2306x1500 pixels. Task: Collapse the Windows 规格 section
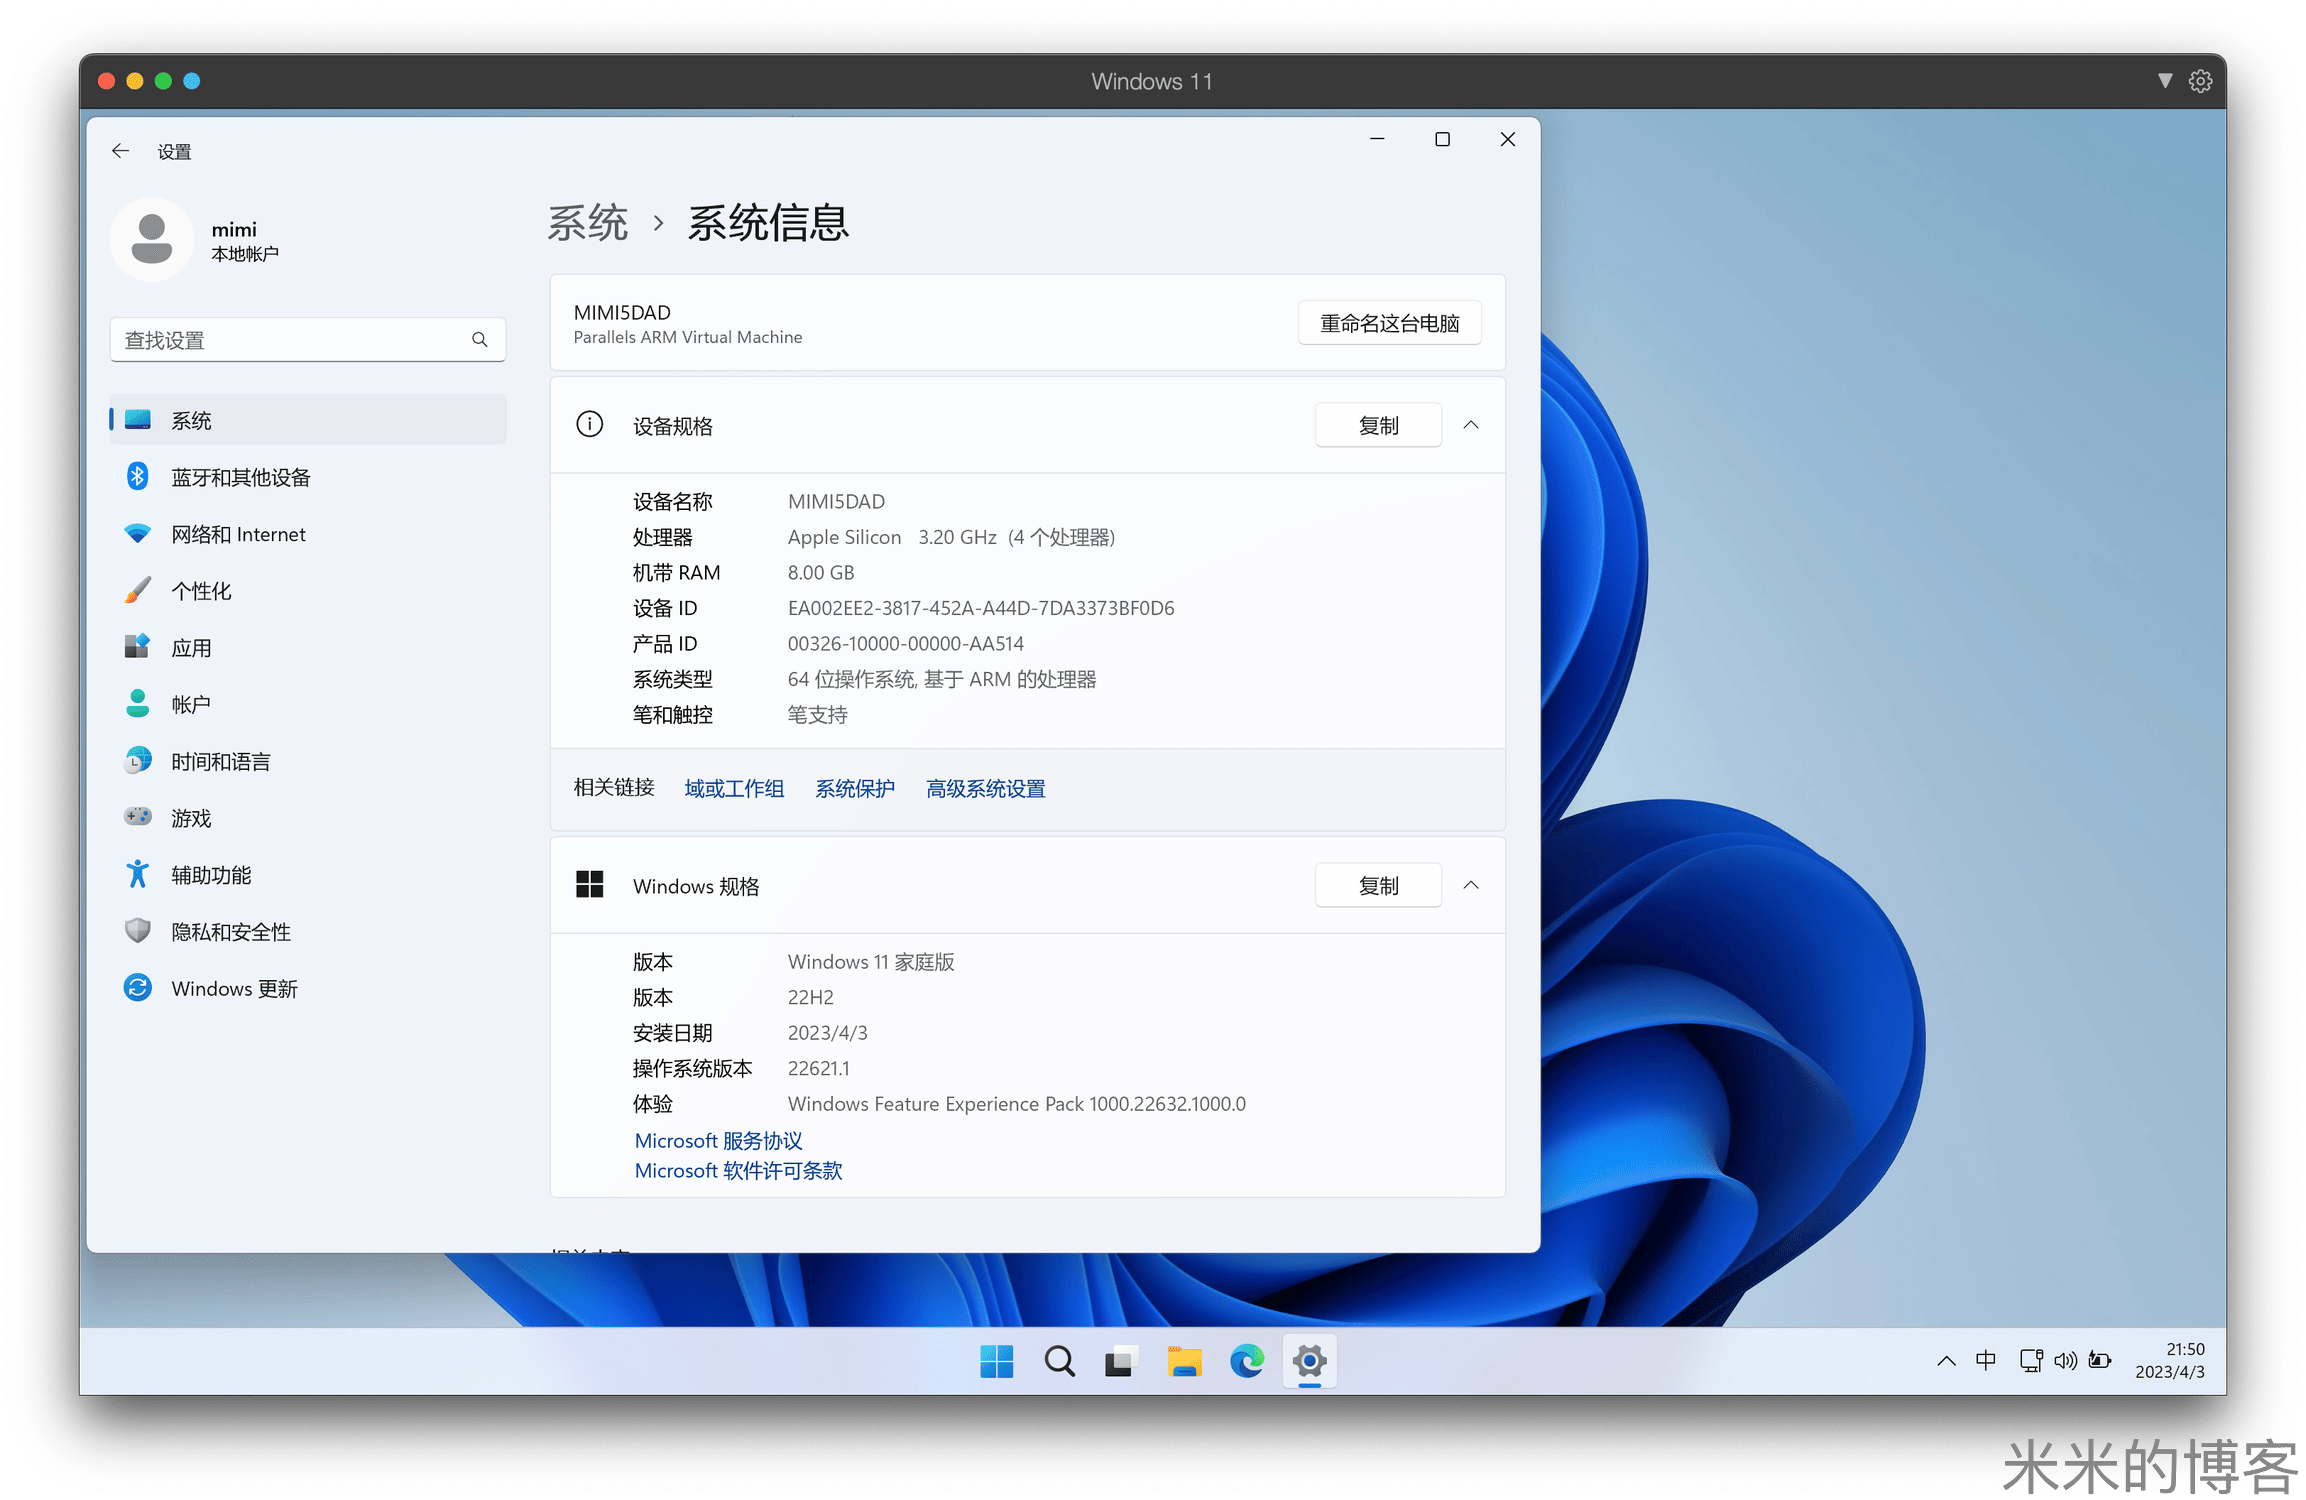click(1470, 885)
